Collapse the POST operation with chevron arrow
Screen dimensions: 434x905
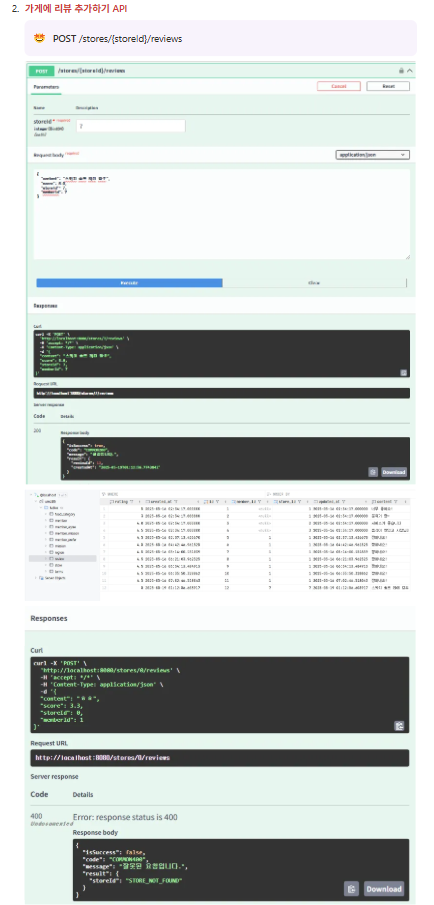coord(409,70)
